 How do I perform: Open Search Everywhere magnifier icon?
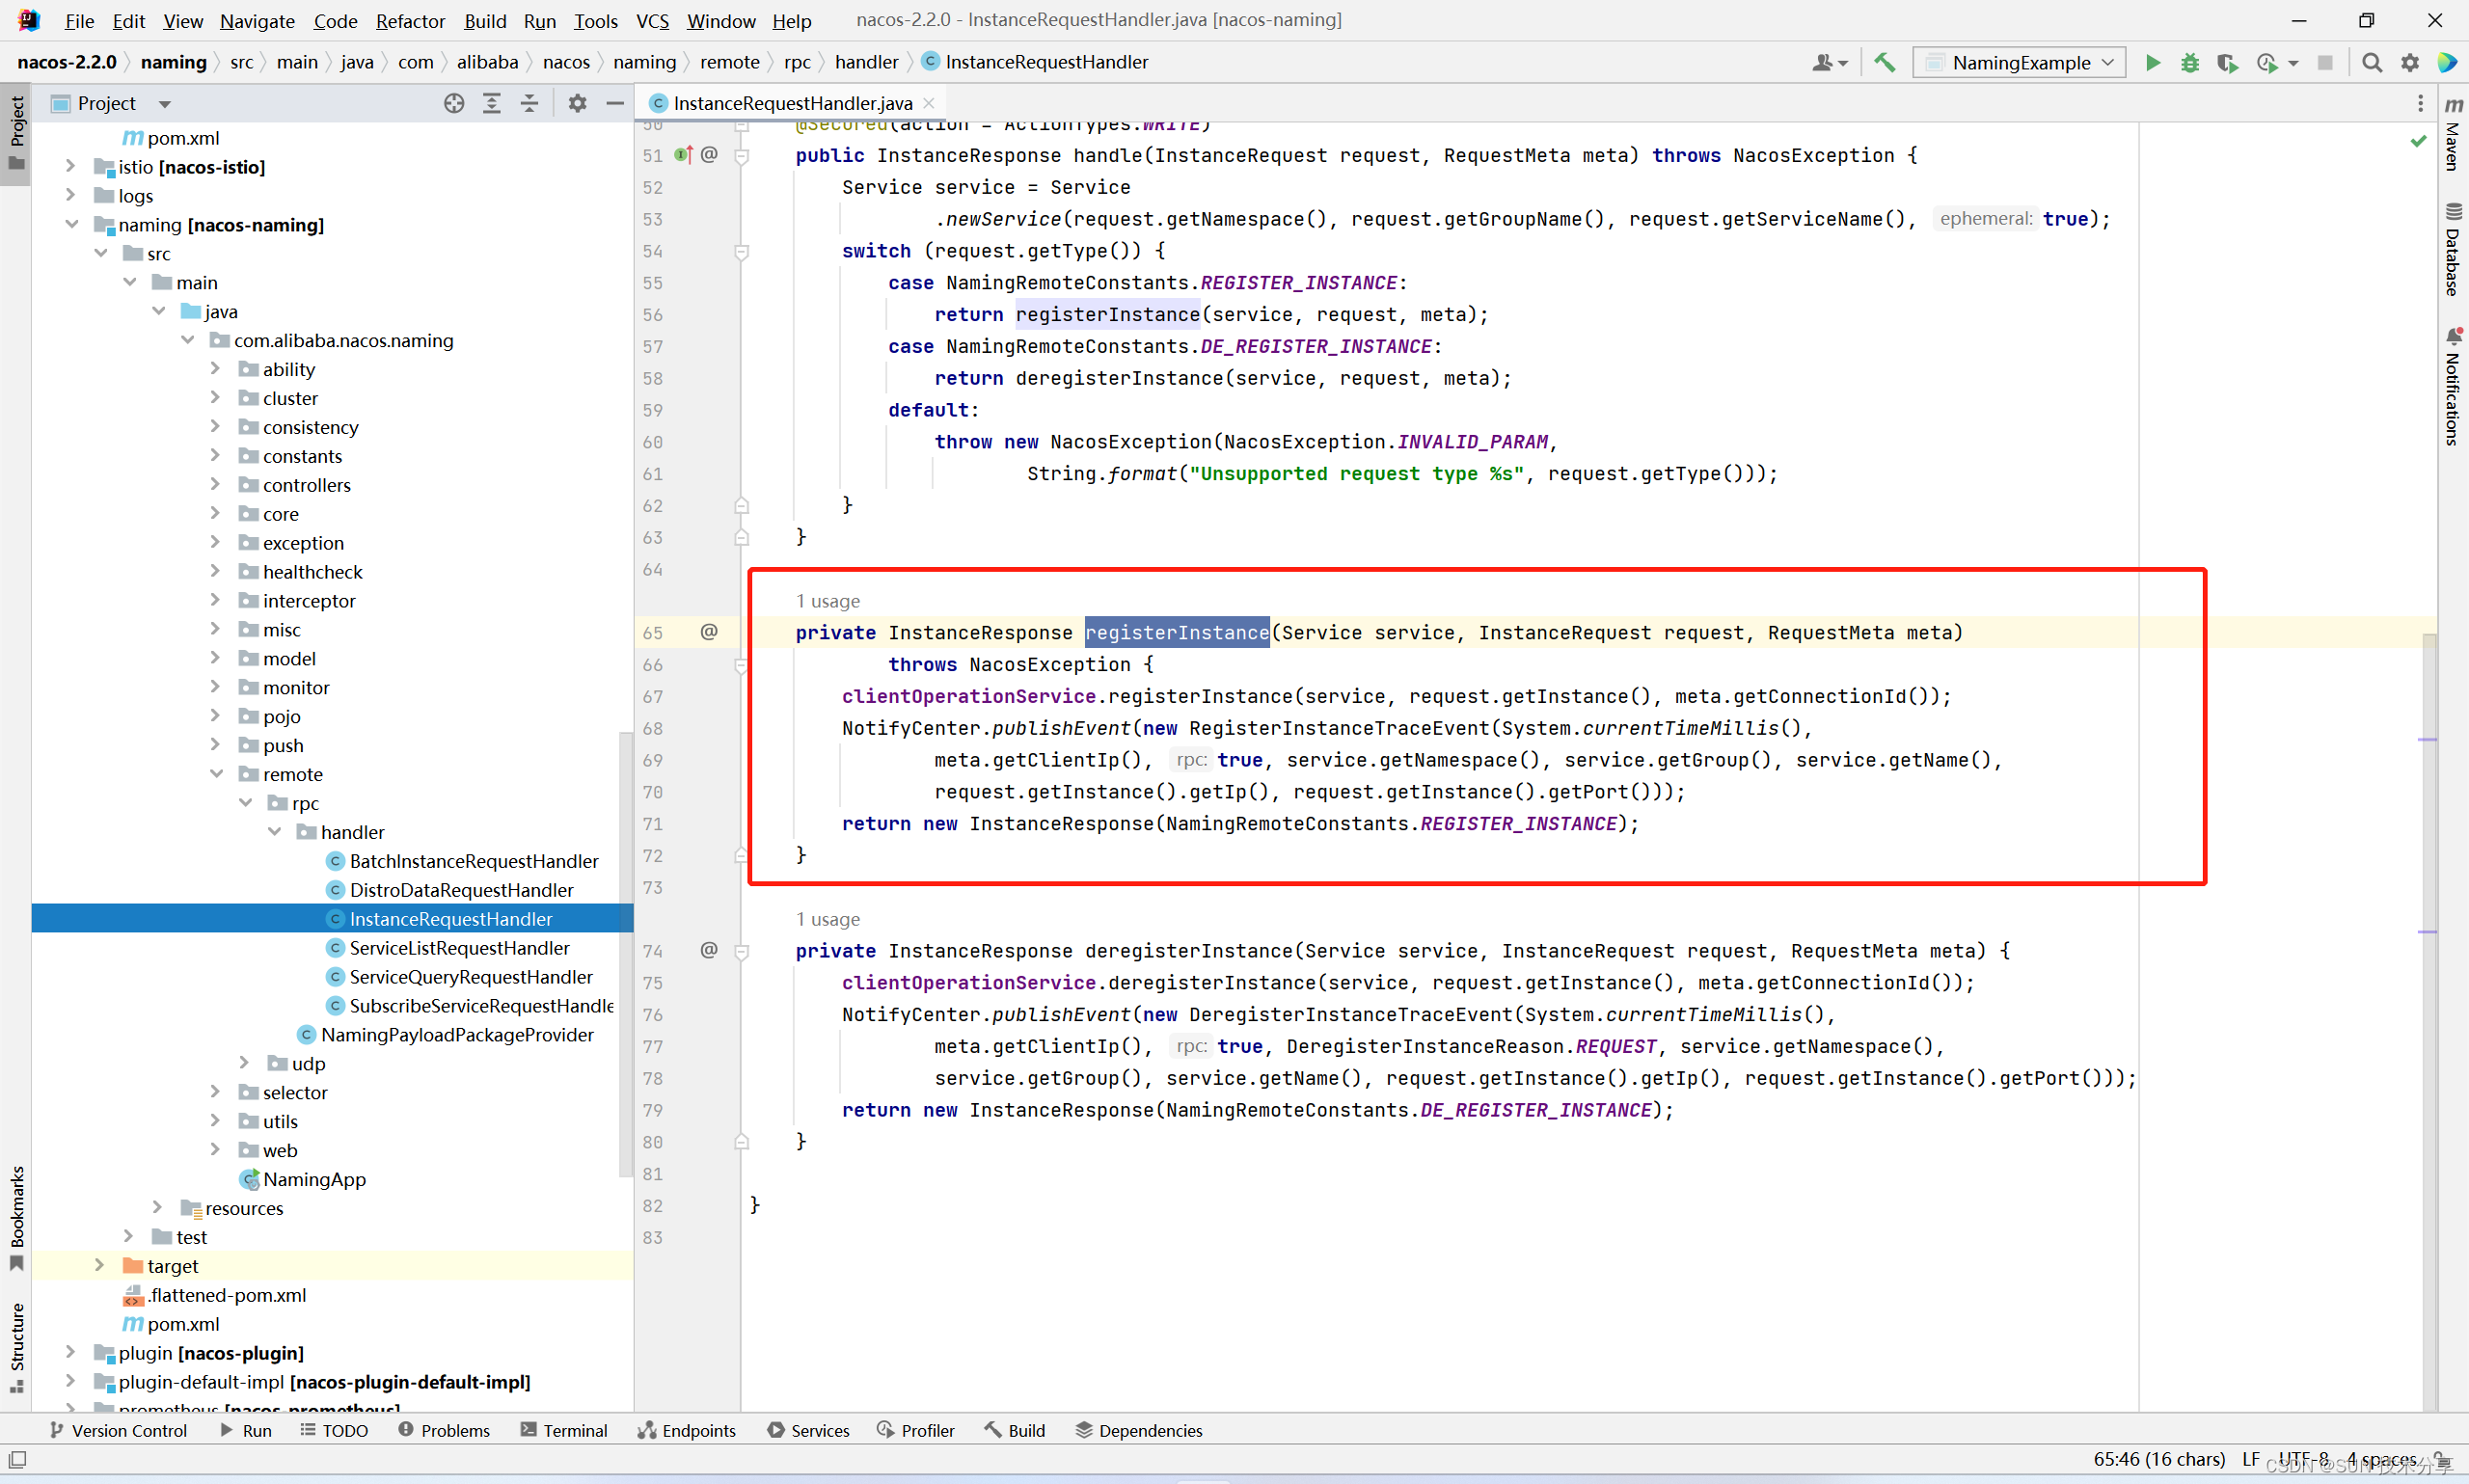(2371, 62)
